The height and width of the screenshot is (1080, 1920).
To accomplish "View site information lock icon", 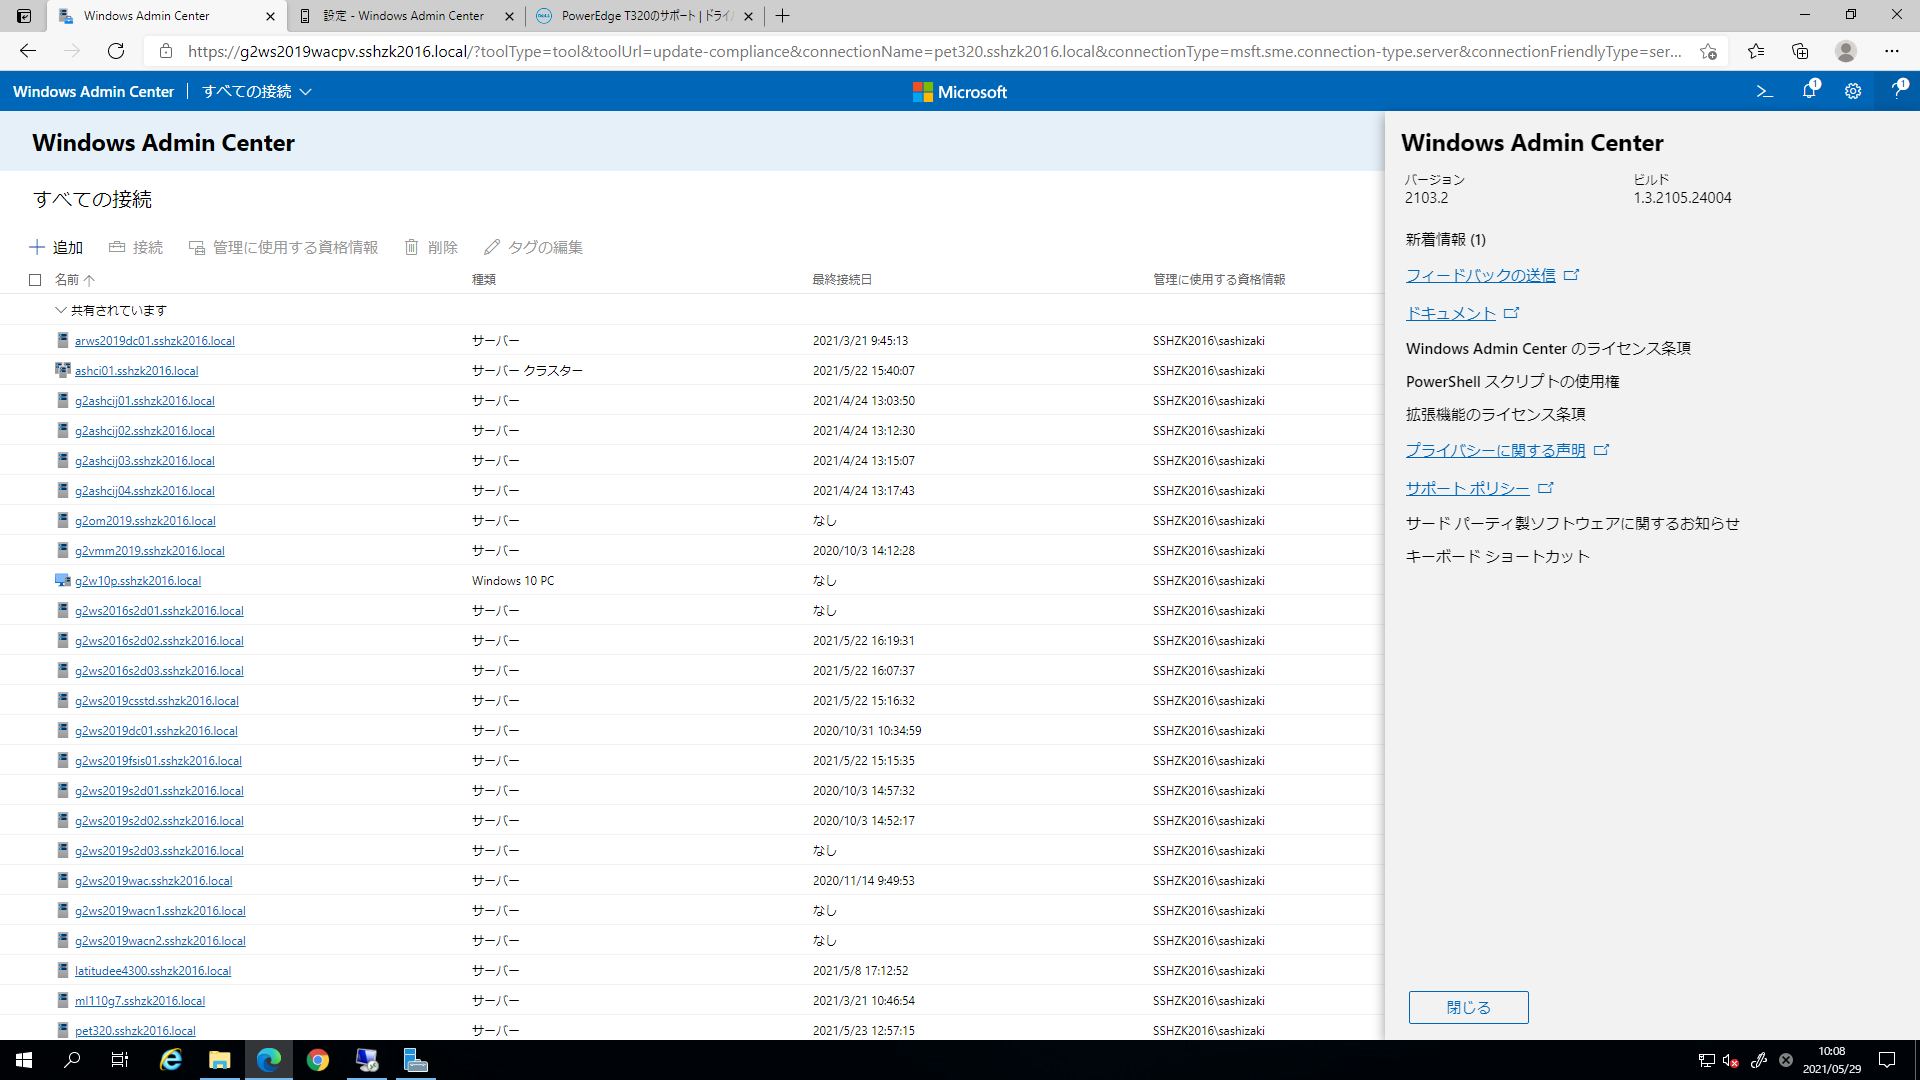I will (166, 51).
